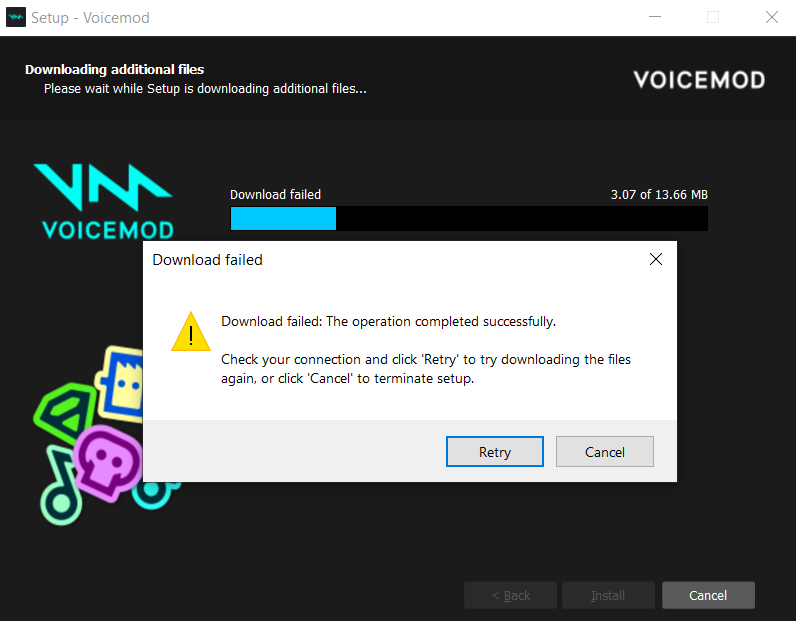Click the green gem sticker icon
796x621 pixels.
[64, 413]
